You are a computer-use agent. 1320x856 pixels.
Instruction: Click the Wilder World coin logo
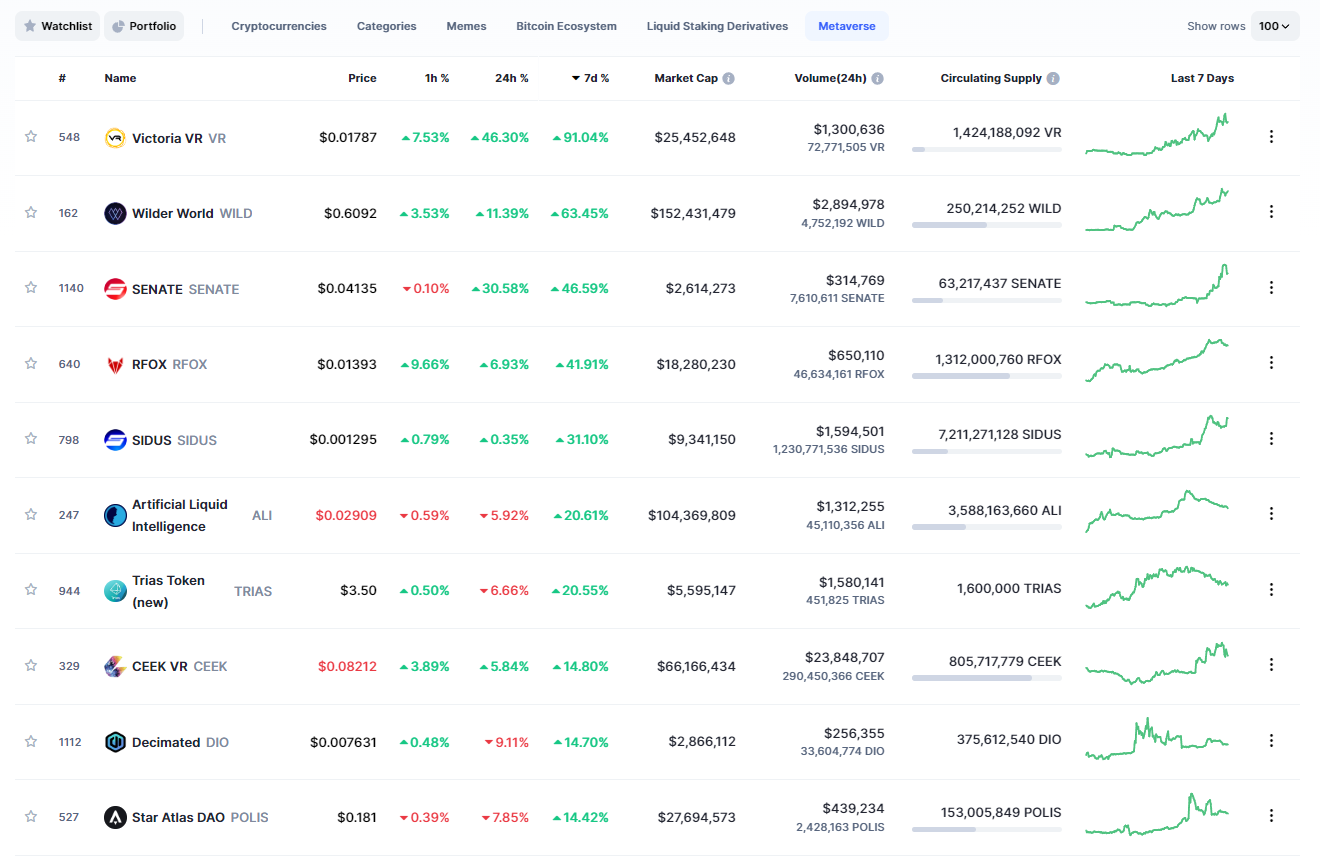pos(115,213)
